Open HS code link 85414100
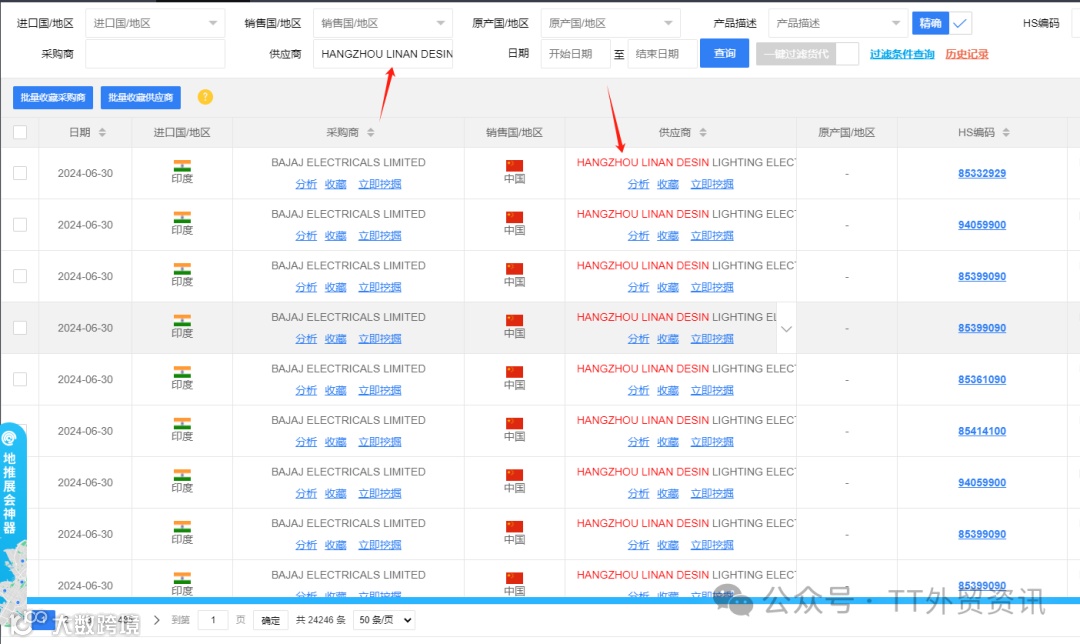Viewport: 1080px width, 644px height. tap(982, 430)
